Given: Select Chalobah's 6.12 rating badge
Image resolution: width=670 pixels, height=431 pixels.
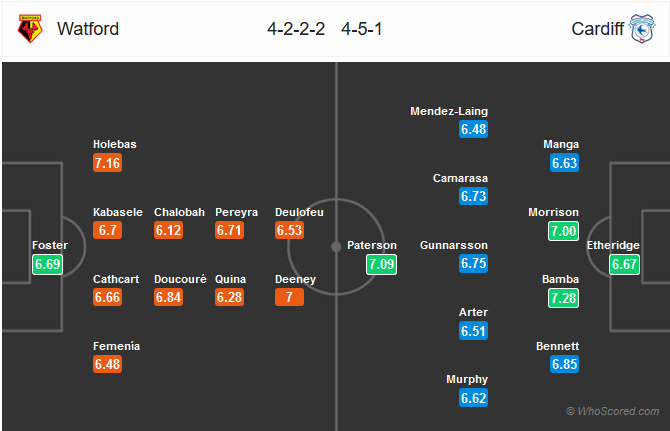Looking at the screenshot, I should 168,230.
